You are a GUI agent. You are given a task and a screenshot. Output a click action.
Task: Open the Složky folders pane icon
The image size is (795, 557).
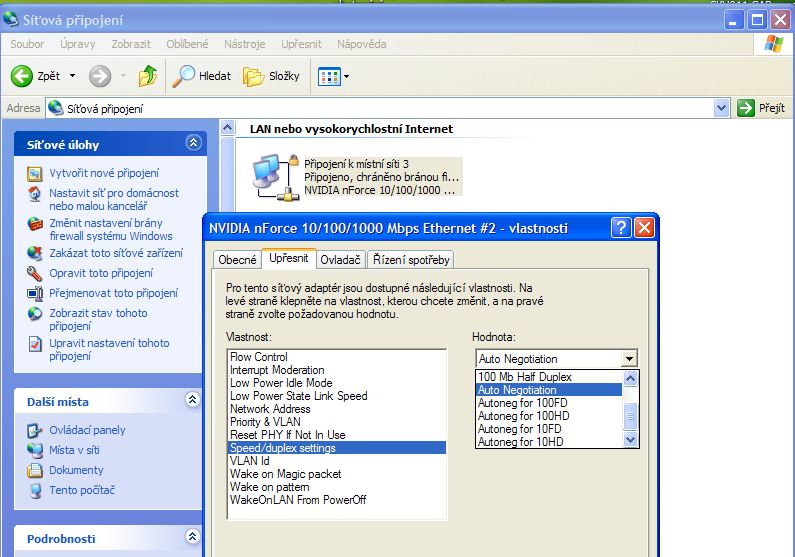254,77
